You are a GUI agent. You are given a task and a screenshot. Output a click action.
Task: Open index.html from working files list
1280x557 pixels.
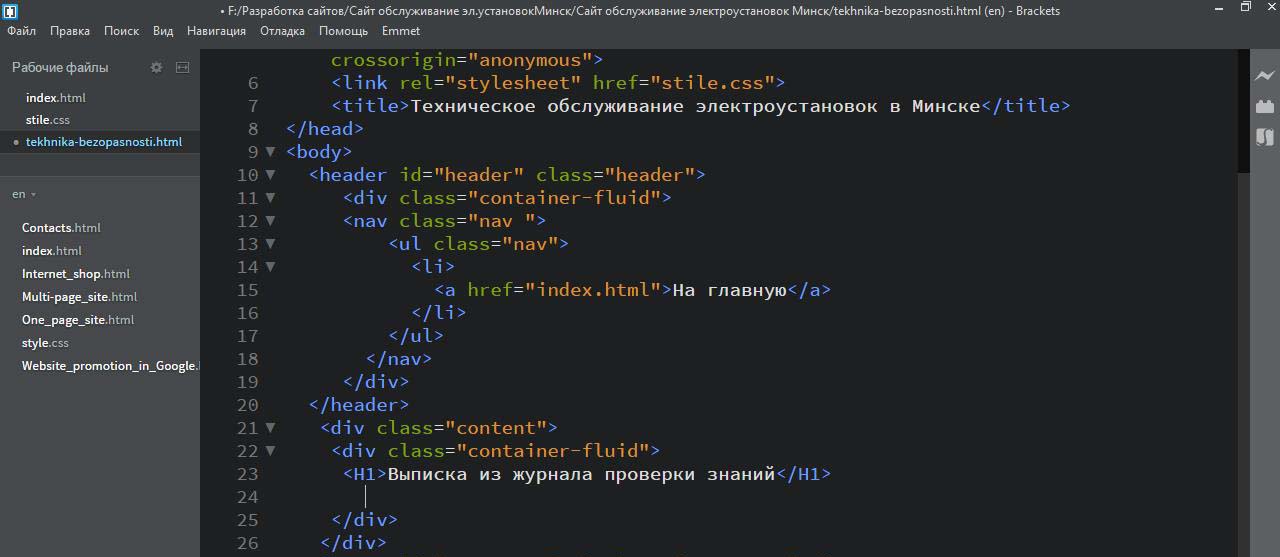coord(55,98)
